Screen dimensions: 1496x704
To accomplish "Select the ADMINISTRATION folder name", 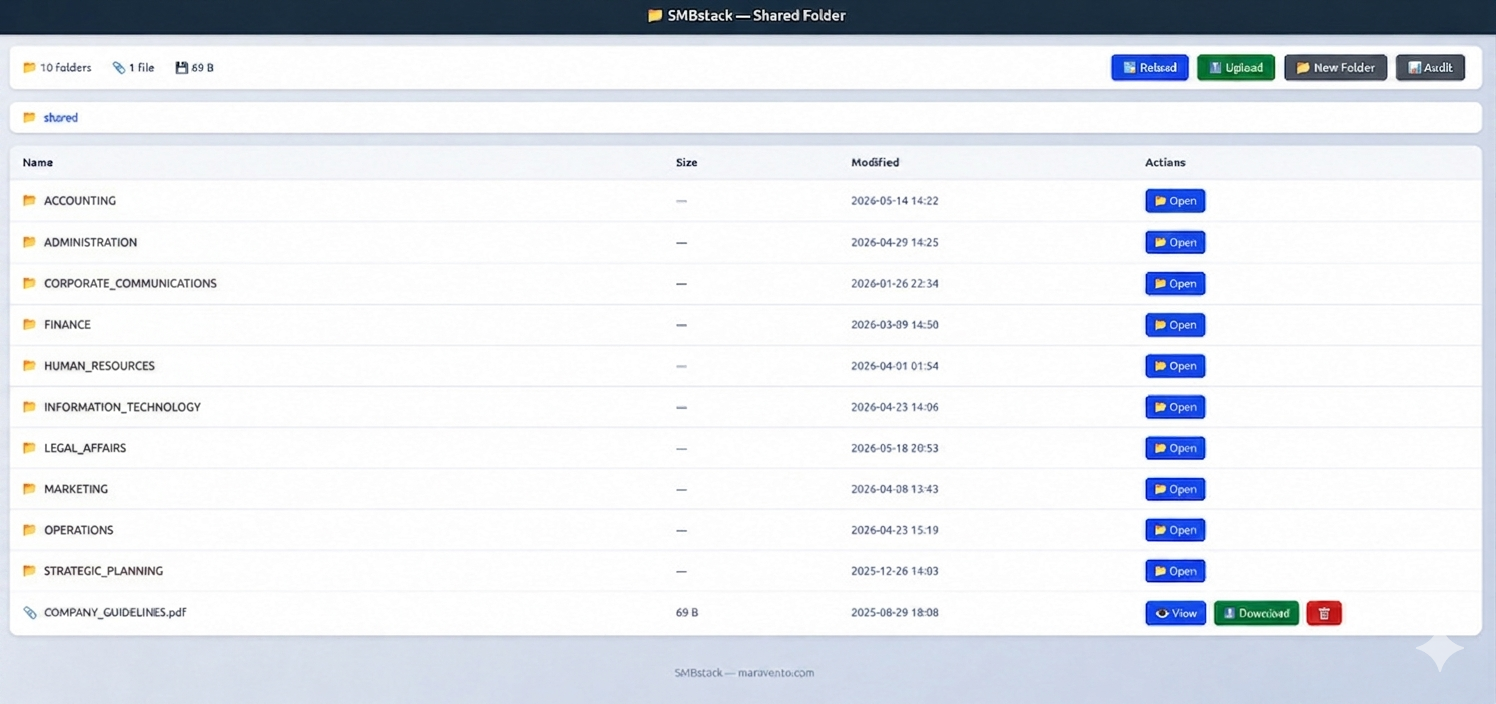I will (x=90, y=242).
